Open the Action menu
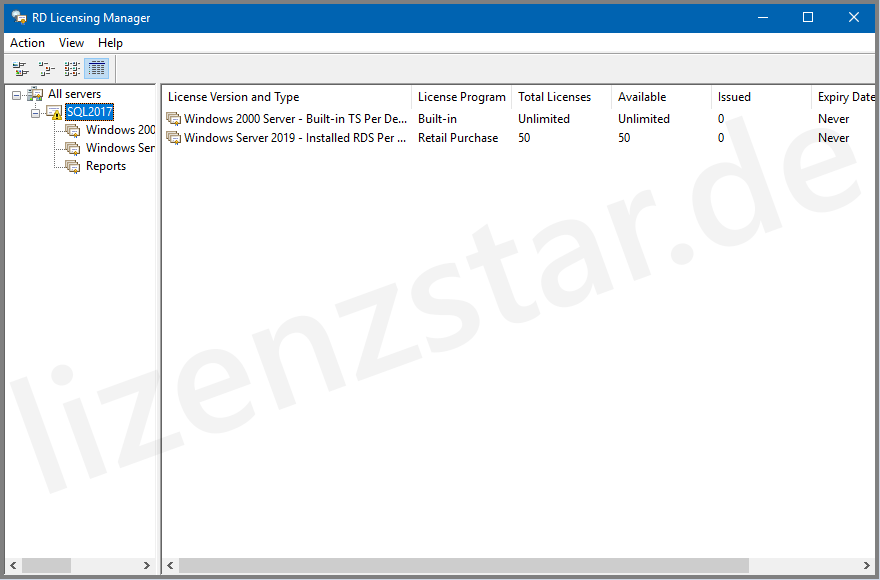 click(x=27, y=43)
